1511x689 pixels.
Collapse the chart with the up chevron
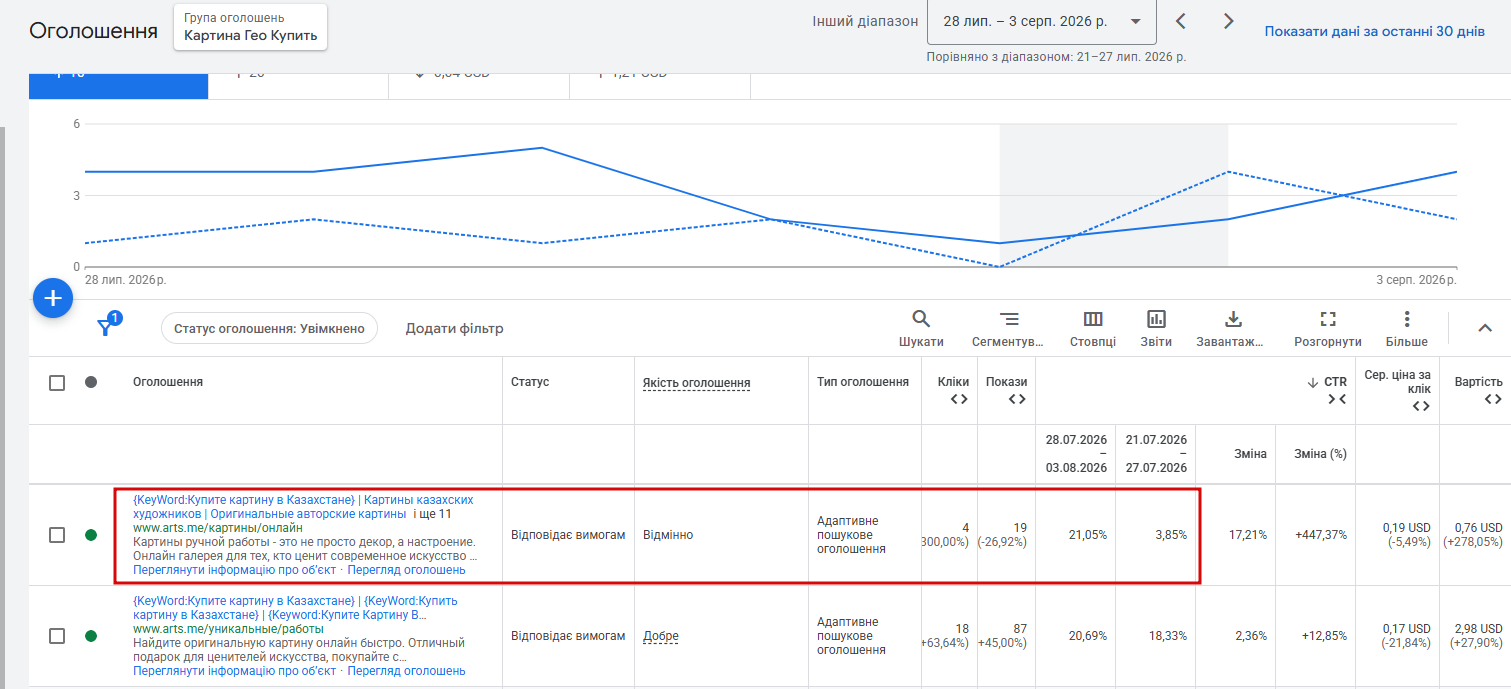coord(1485,328)
